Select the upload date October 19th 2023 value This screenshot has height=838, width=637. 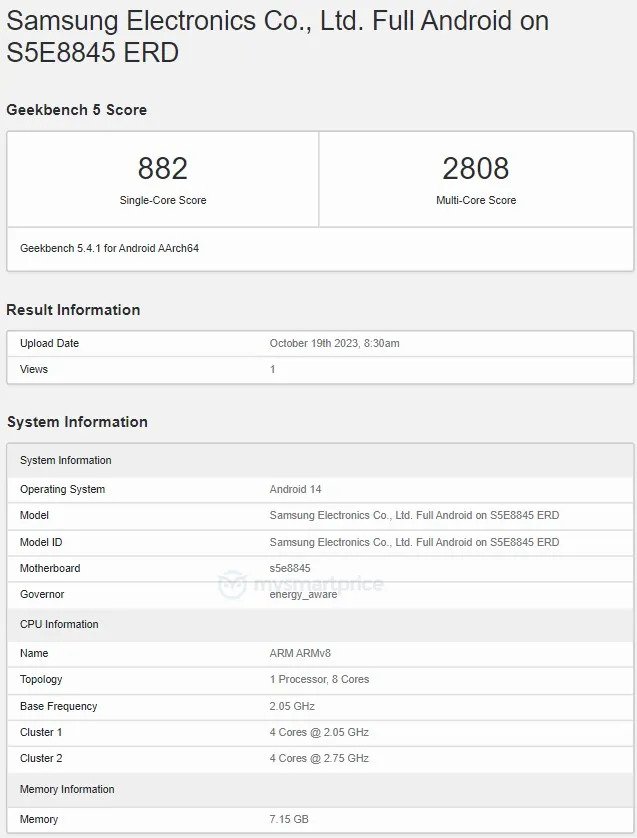tap(334, 343)
